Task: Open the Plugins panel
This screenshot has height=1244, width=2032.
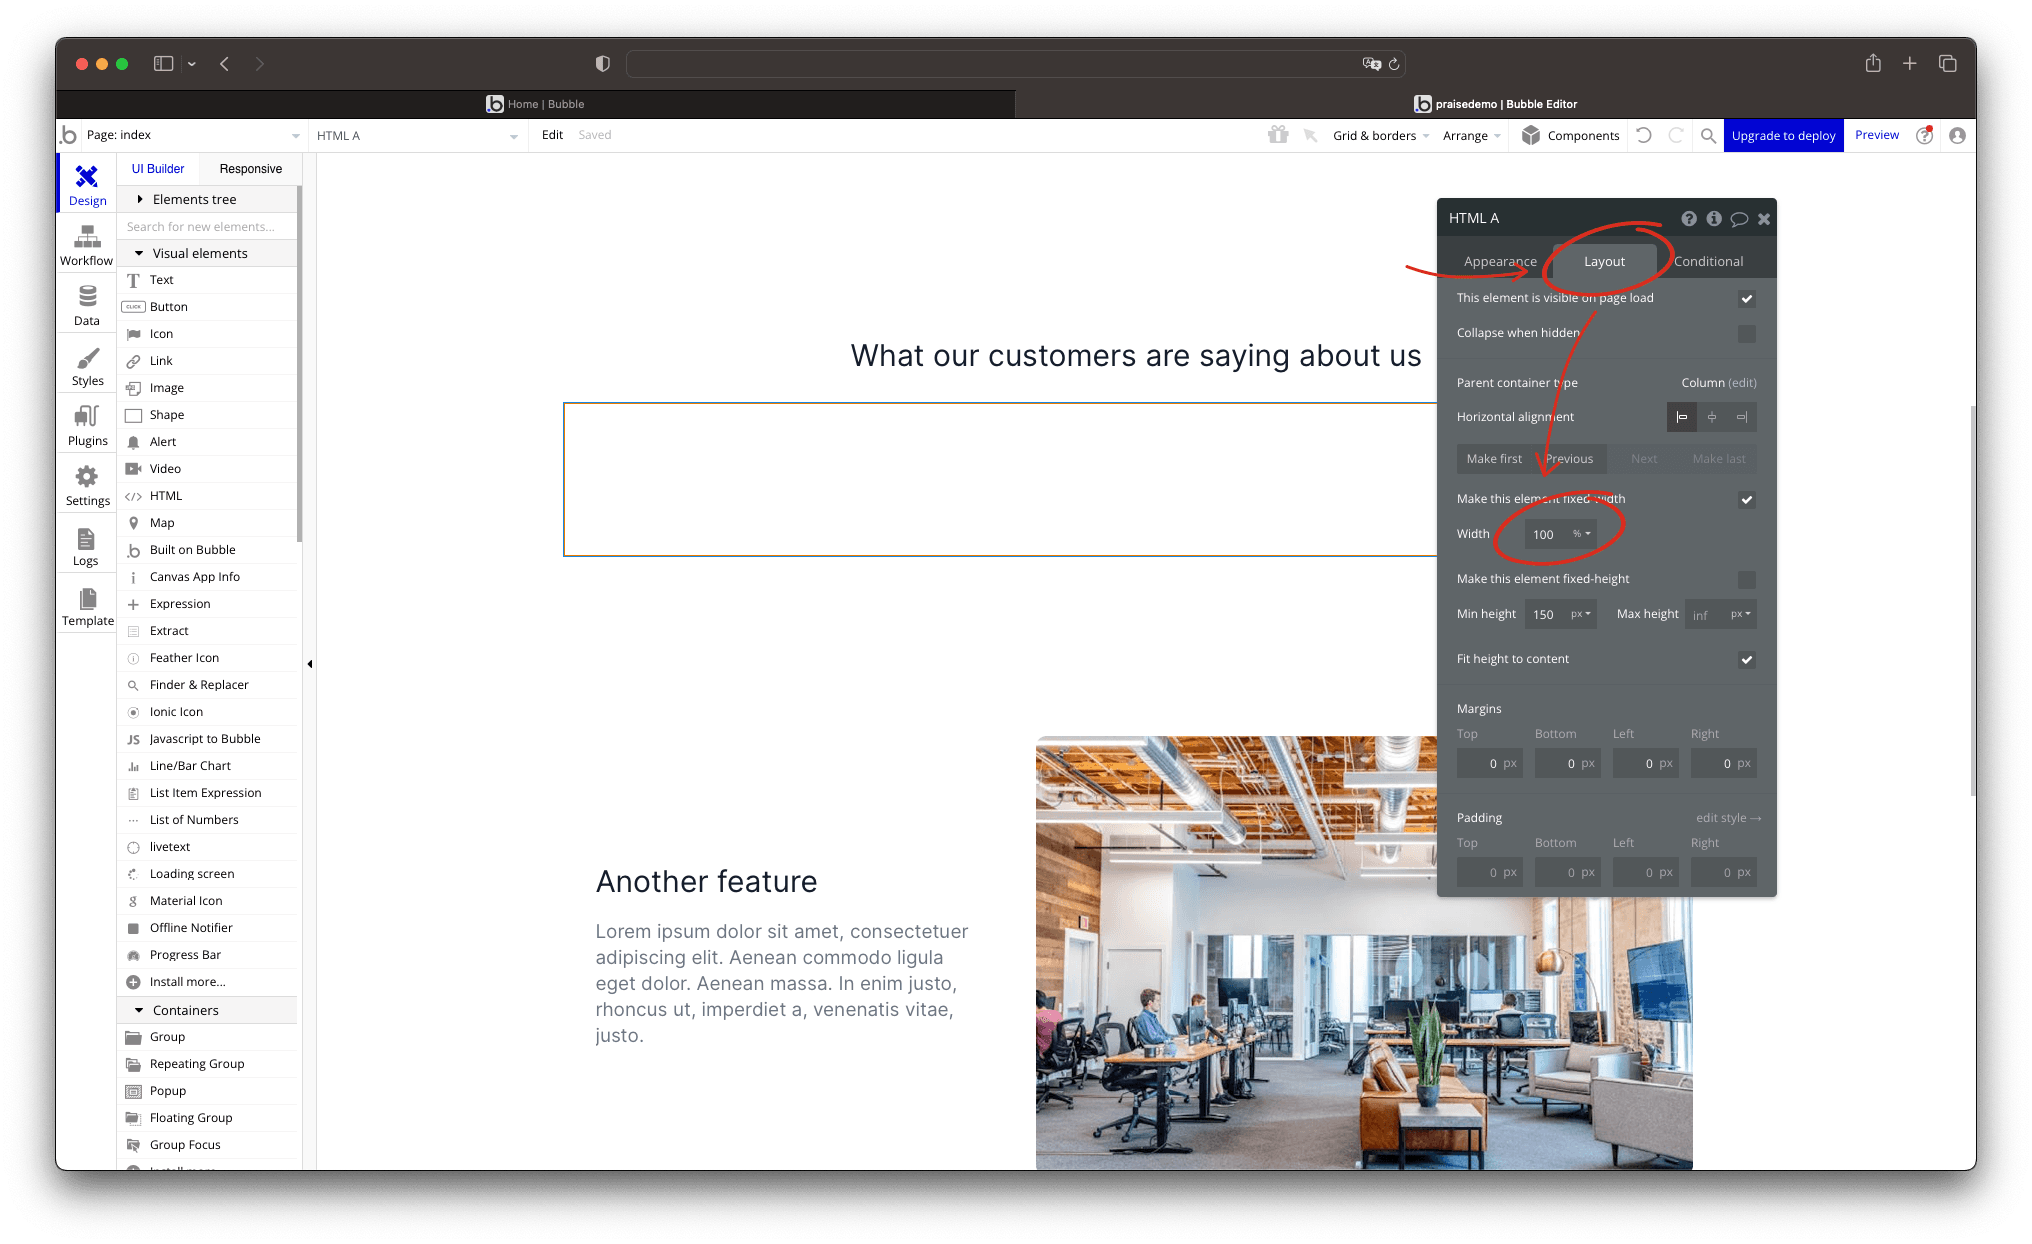Action: (86, 423)
